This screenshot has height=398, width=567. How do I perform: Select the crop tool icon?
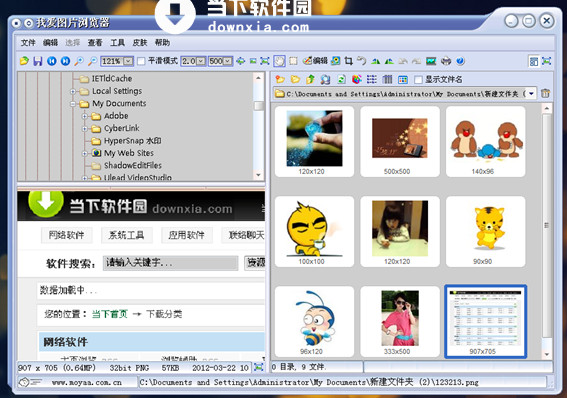point(349,61)
